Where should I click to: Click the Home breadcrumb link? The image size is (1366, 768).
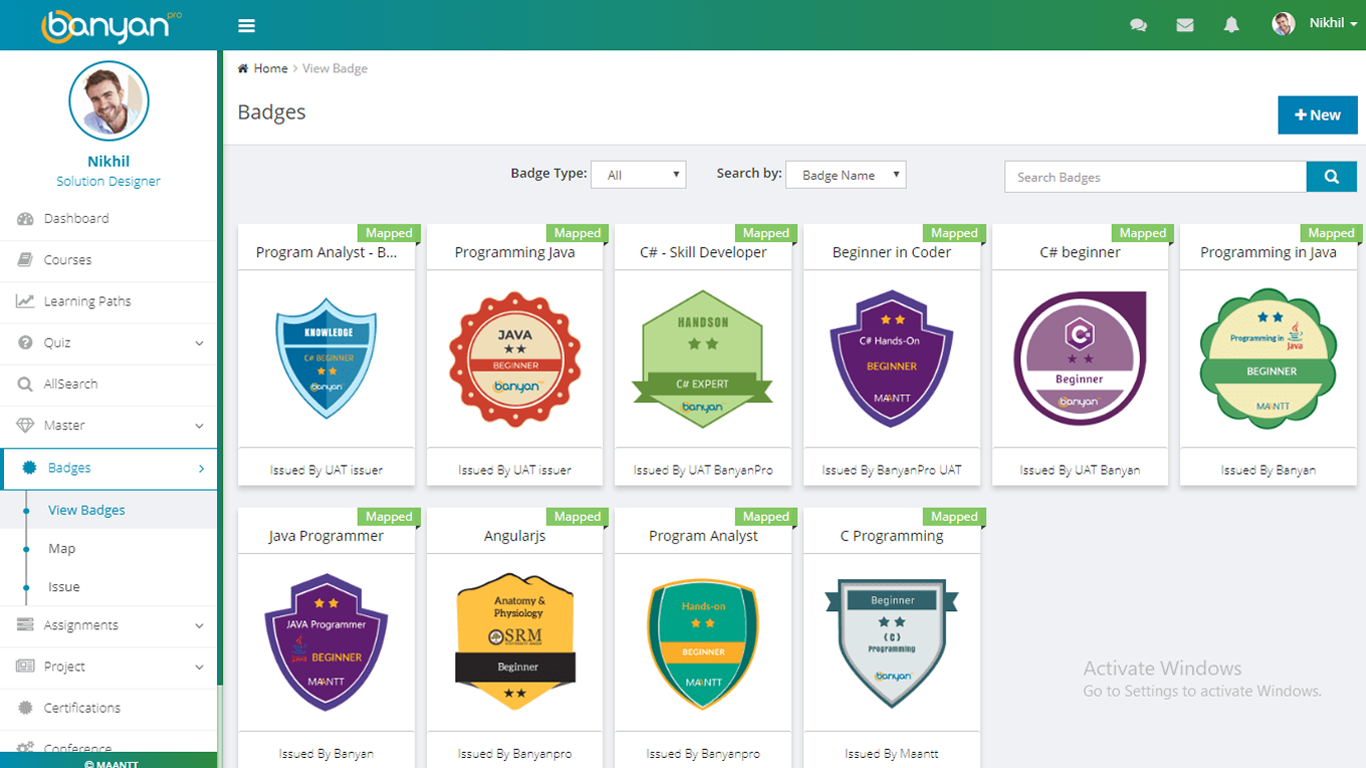coord(270,68)
